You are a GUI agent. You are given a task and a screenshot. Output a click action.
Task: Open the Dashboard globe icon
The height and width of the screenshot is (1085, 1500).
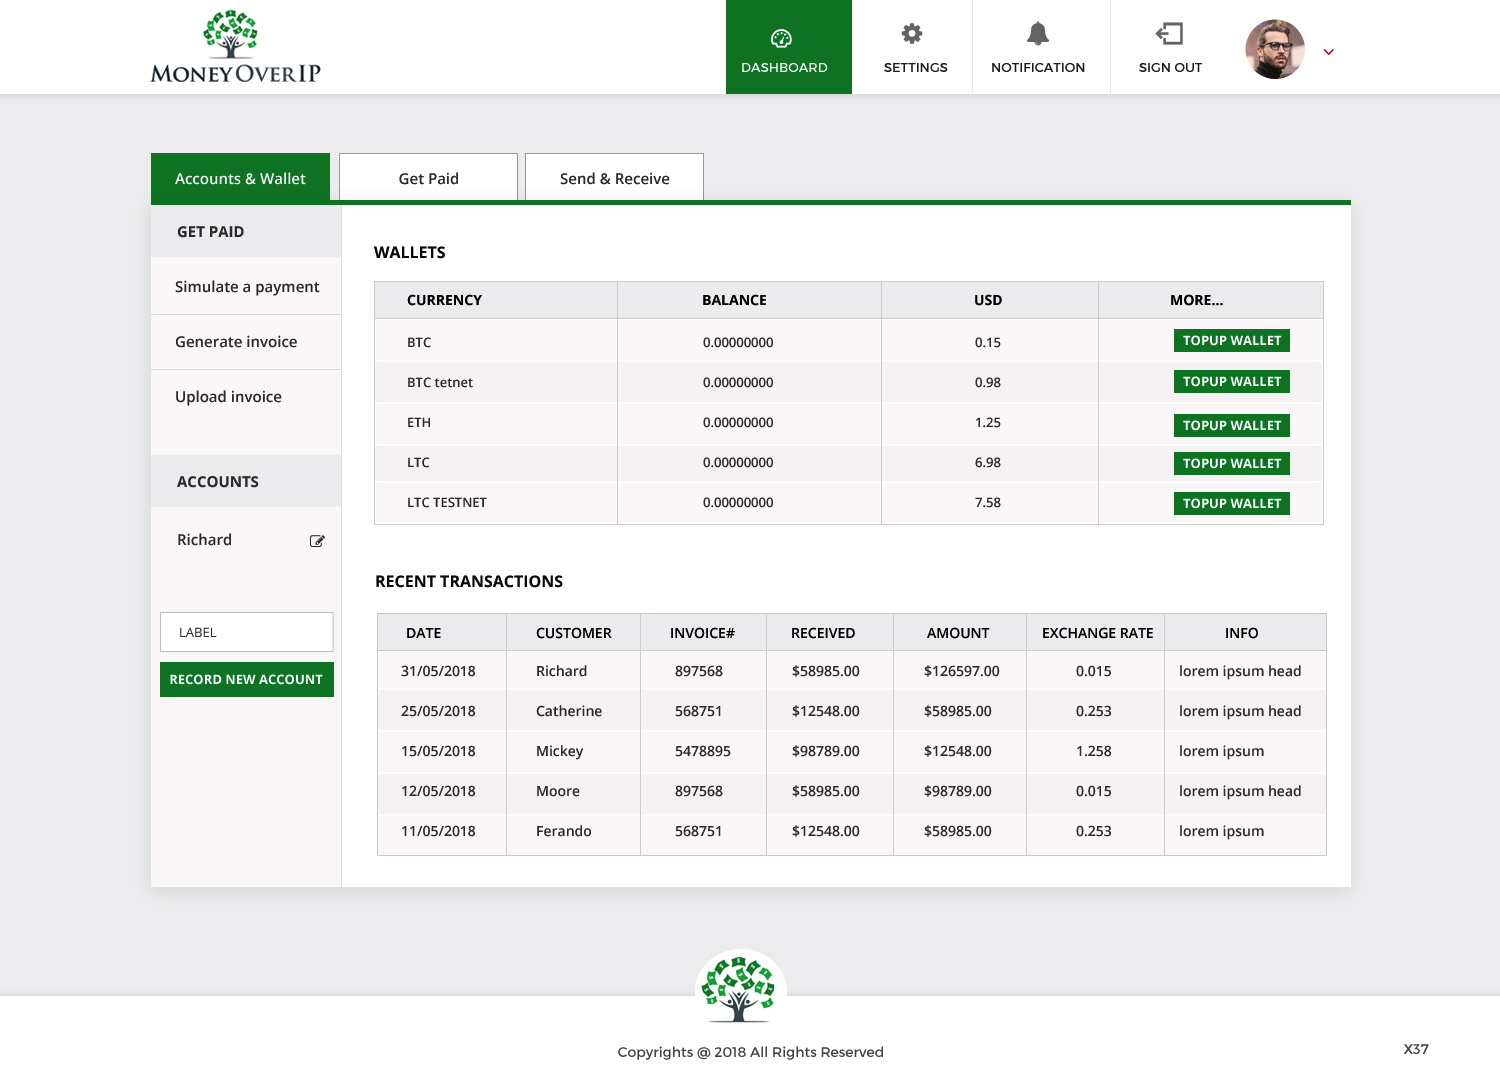[x=784, y=37]
